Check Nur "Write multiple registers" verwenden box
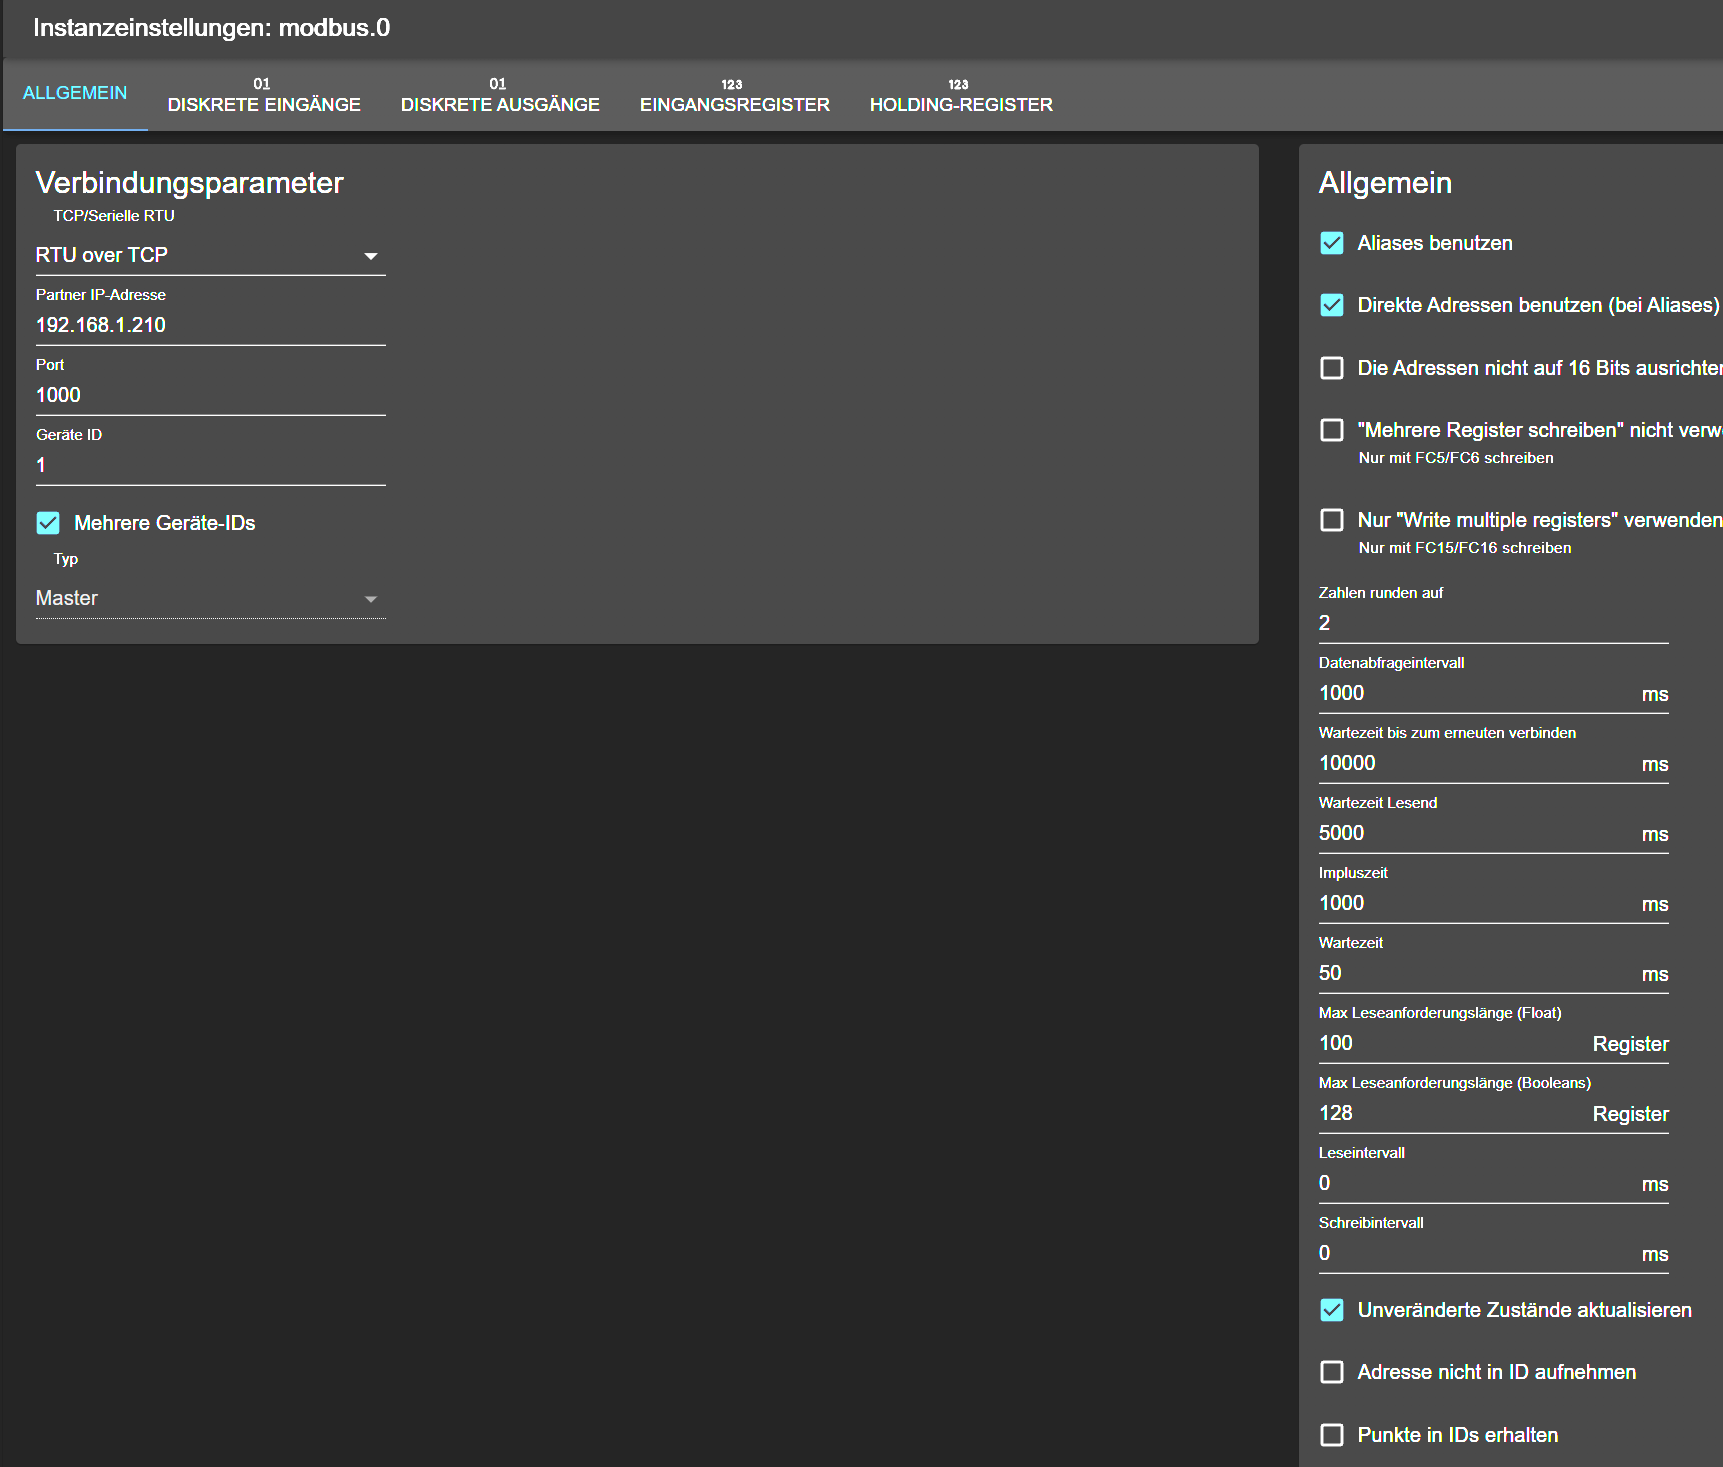 (x=1332, y=520)
